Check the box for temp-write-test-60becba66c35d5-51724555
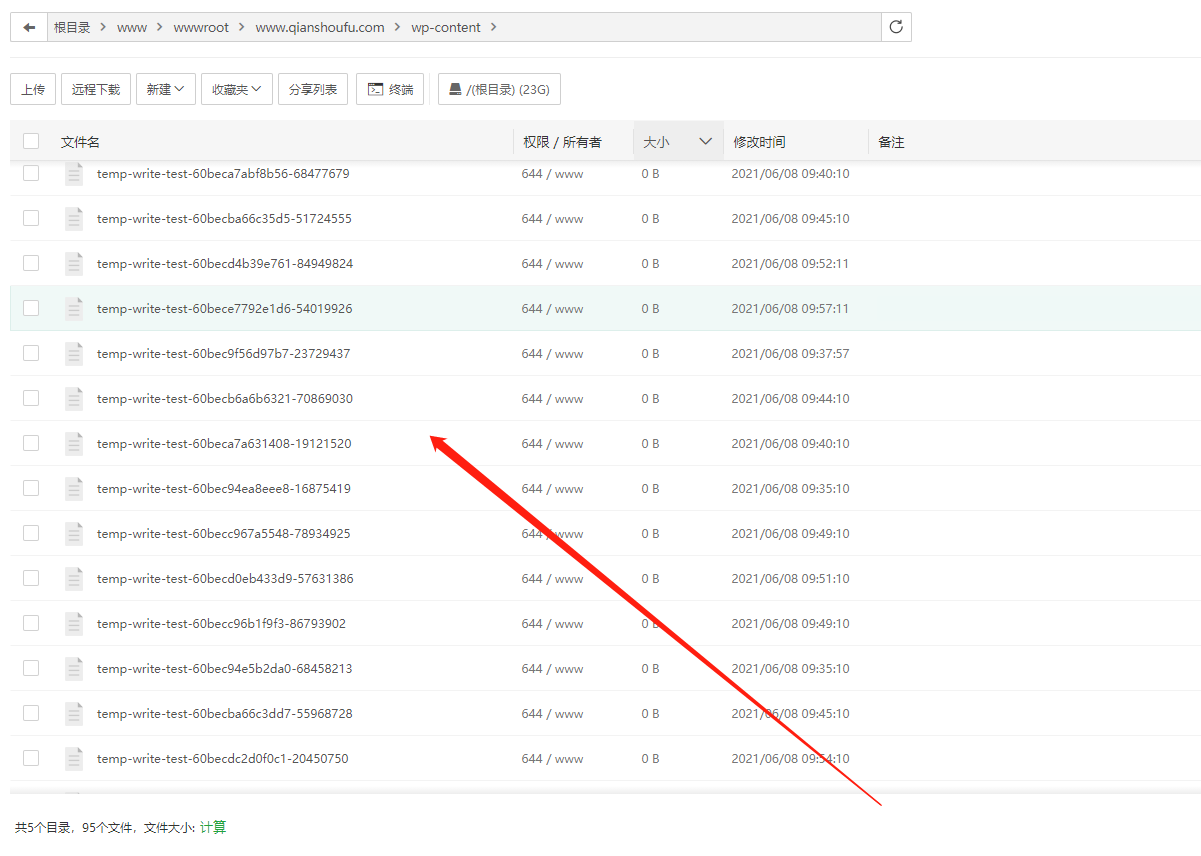The height and width of the screenshot is (856, 1201). (x=31, y=218)
